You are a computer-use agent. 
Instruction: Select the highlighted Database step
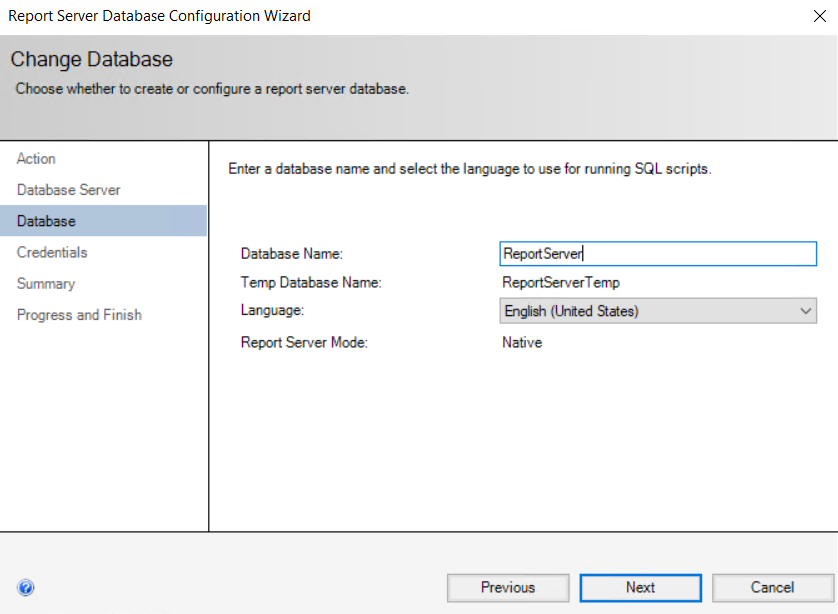[x=46, y=221]
